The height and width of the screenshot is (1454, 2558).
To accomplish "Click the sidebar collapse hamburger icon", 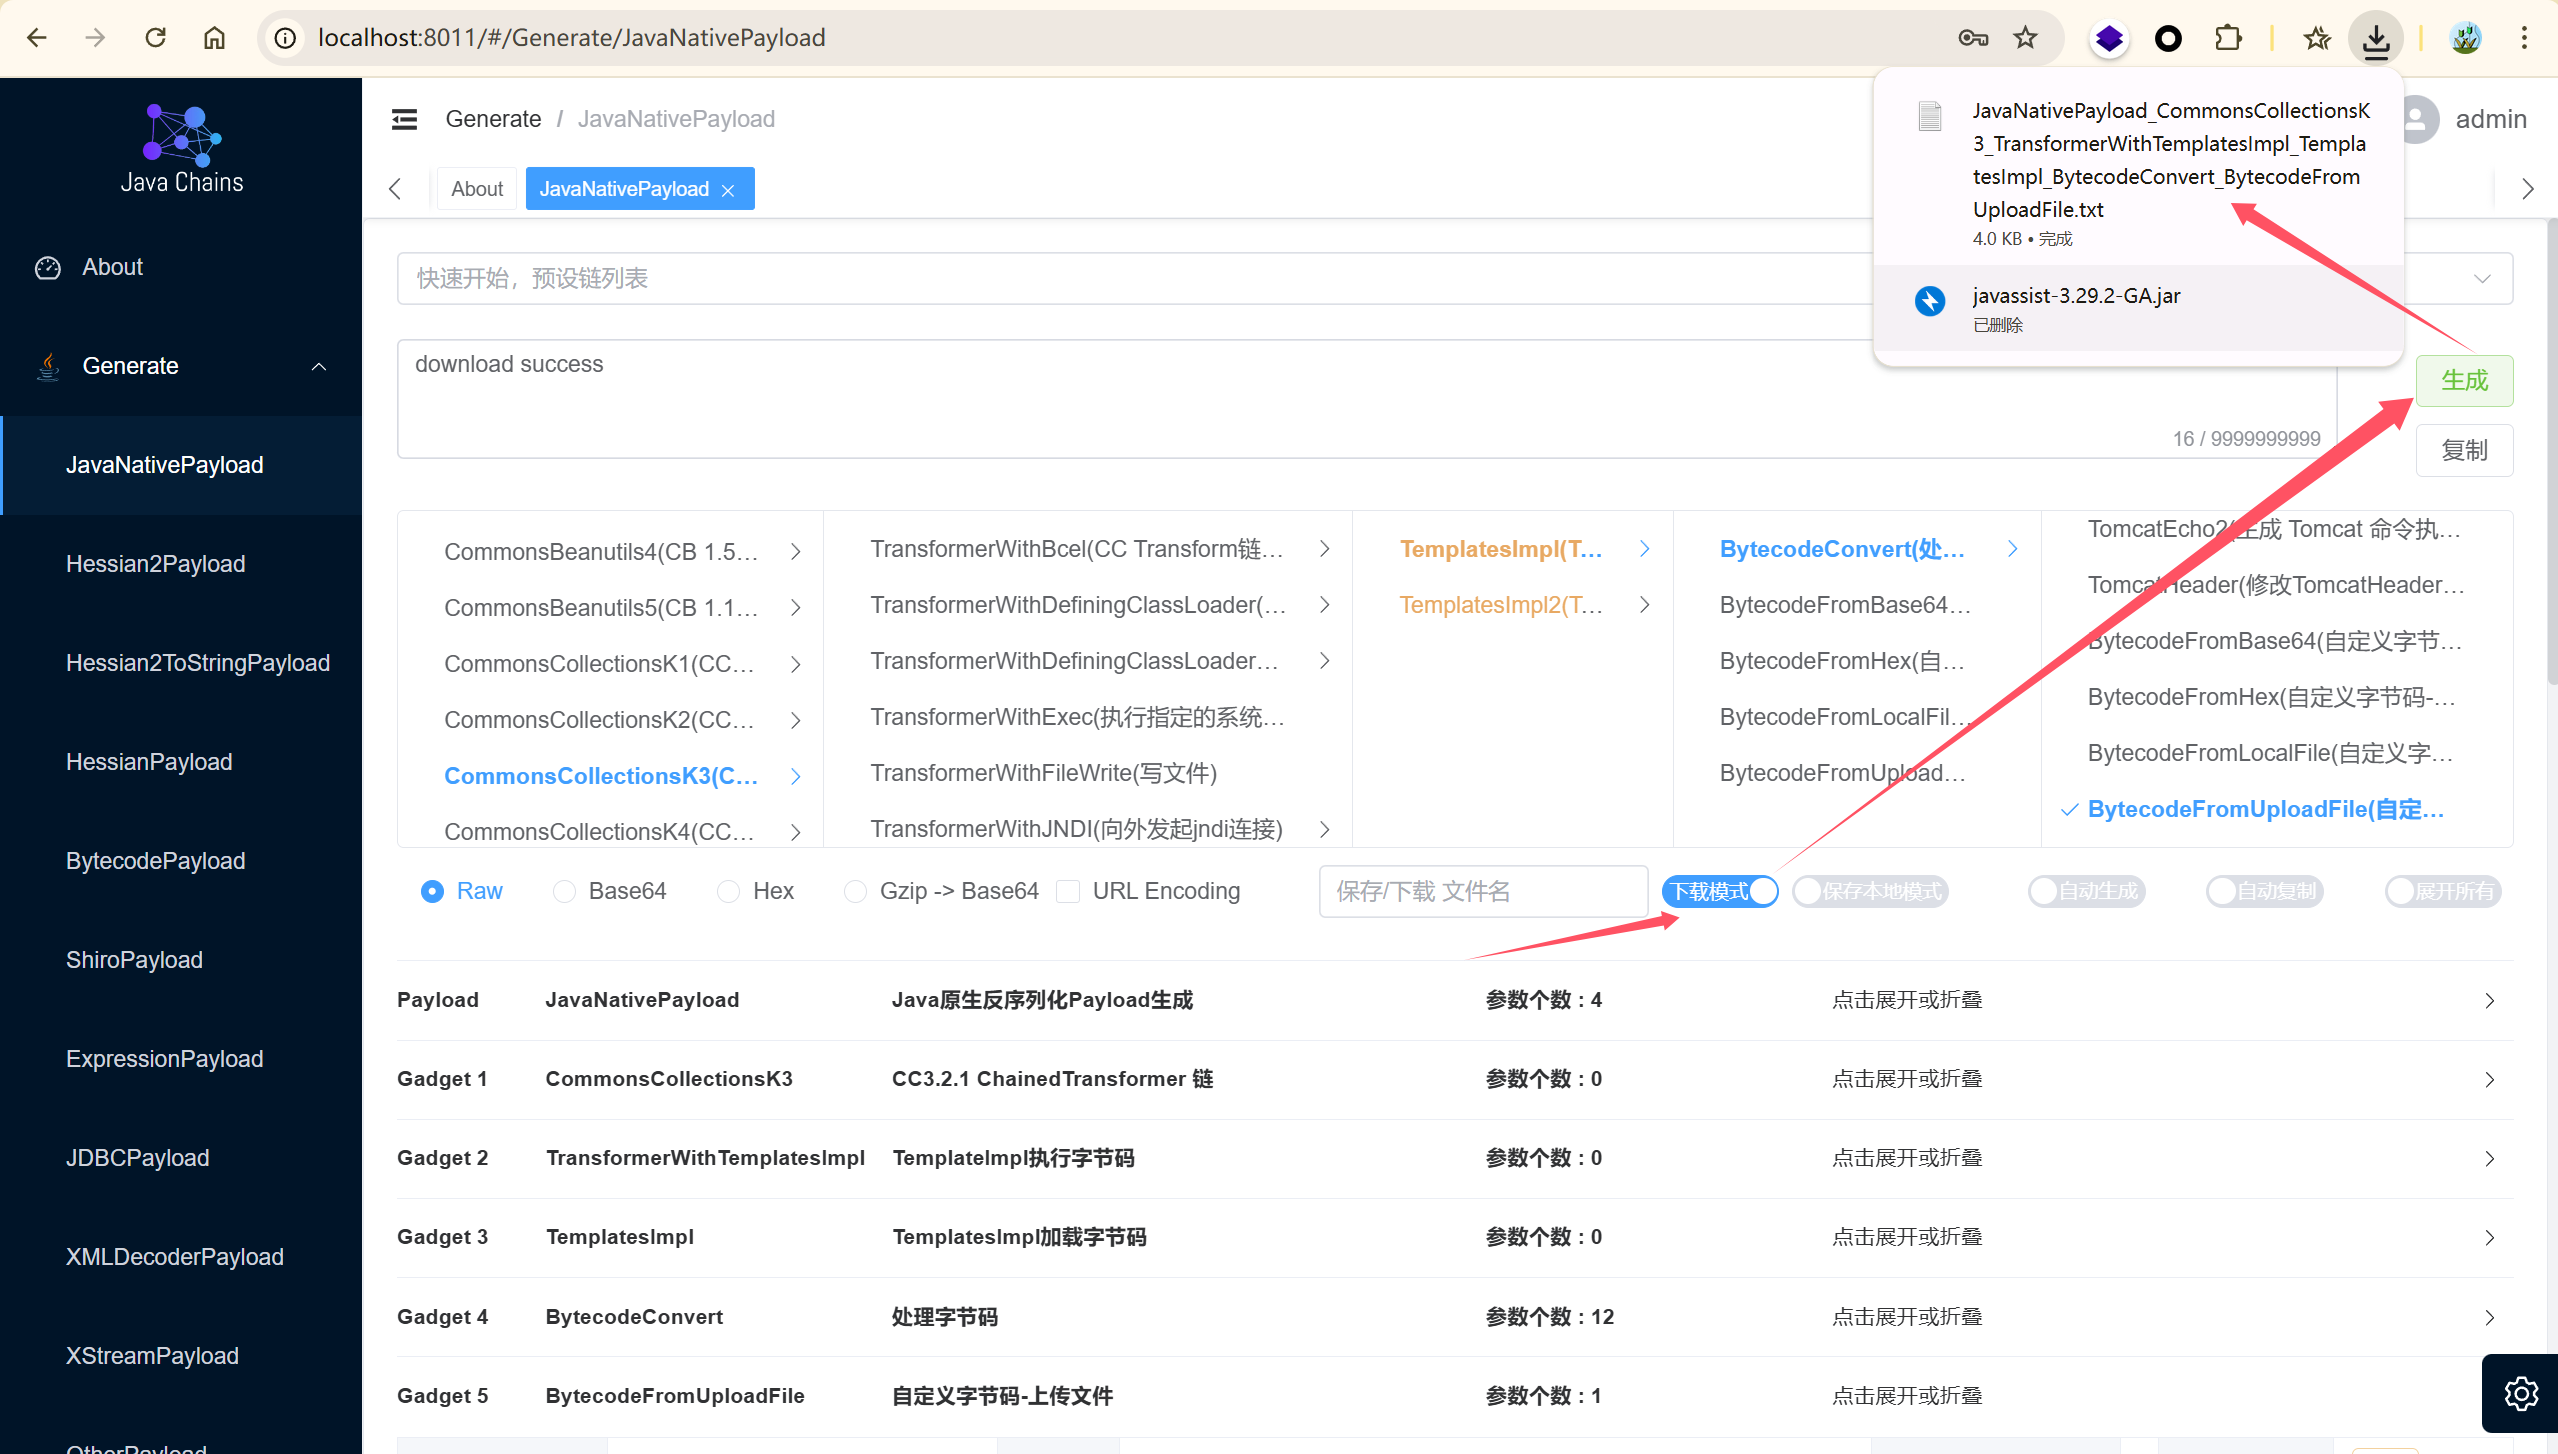I will (x=404, y=119).
